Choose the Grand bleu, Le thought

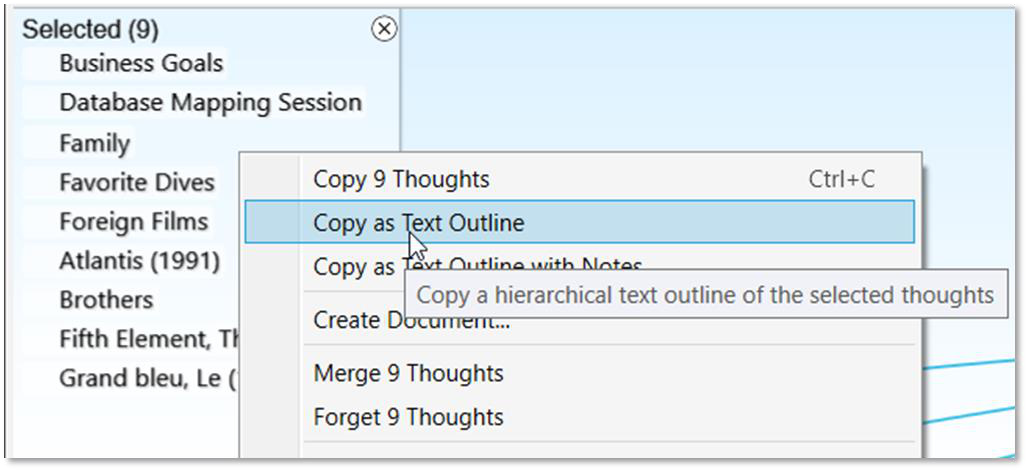click(x=145, y=379)
